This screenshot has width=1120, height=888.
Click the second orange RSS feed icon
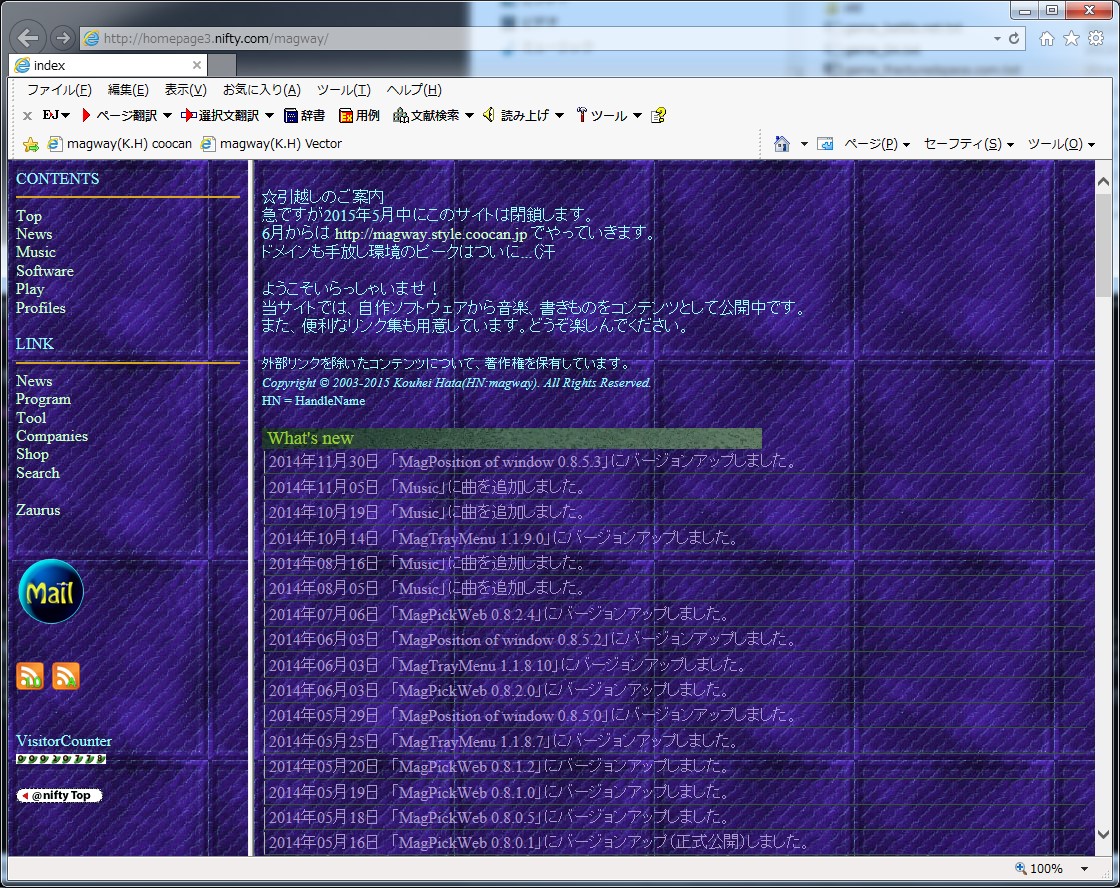[66, 676]
